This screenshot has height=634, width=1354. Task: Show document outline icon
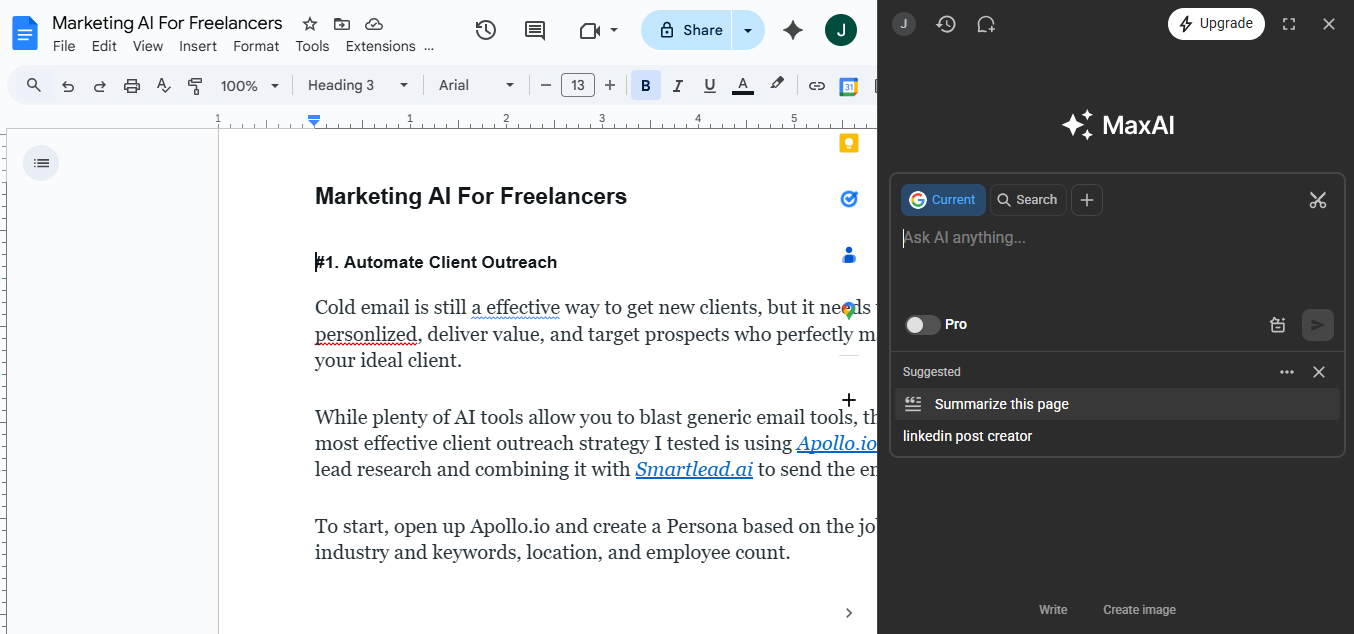coord(41,163)
